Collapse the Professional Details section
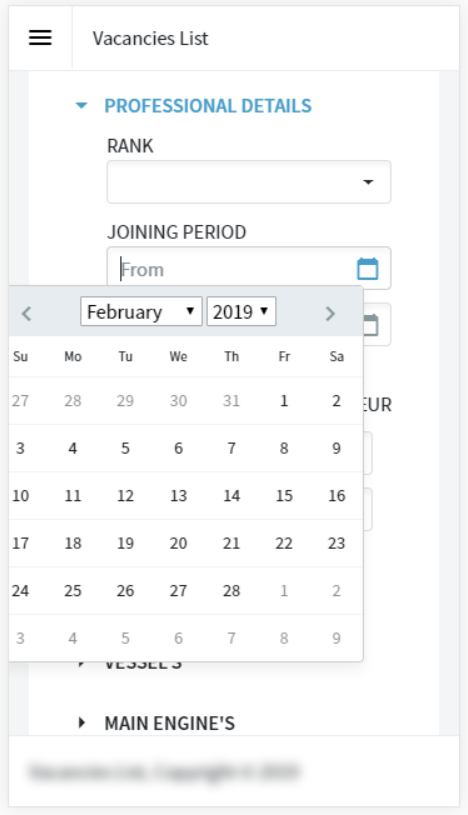The image size is (468, 815). 193,106
